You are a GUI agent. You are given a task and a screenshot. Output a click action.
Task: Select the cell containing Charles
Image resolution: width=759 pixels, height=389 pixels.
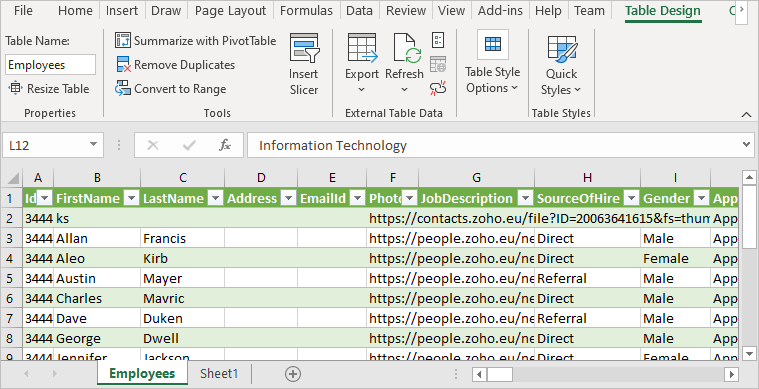click(97, 299)
